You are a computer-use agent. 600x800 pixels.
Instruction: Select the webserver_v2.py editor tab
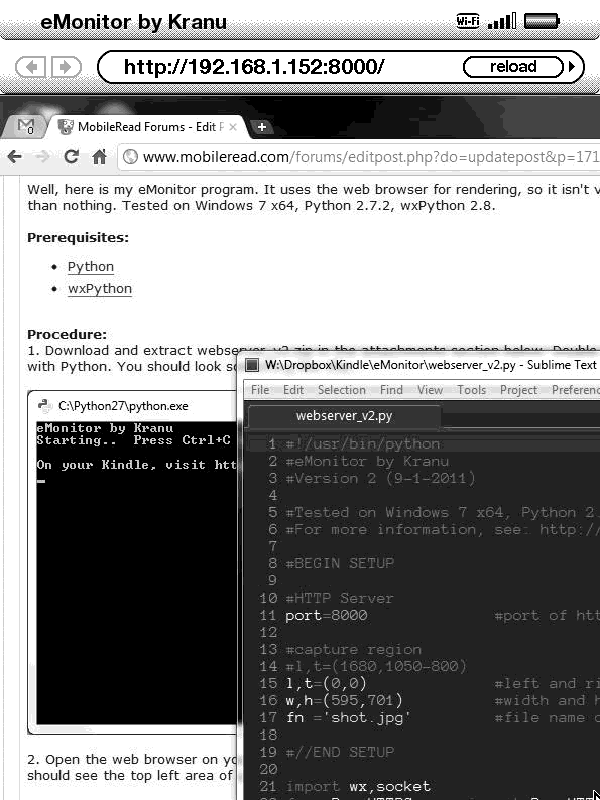point(344,416)
